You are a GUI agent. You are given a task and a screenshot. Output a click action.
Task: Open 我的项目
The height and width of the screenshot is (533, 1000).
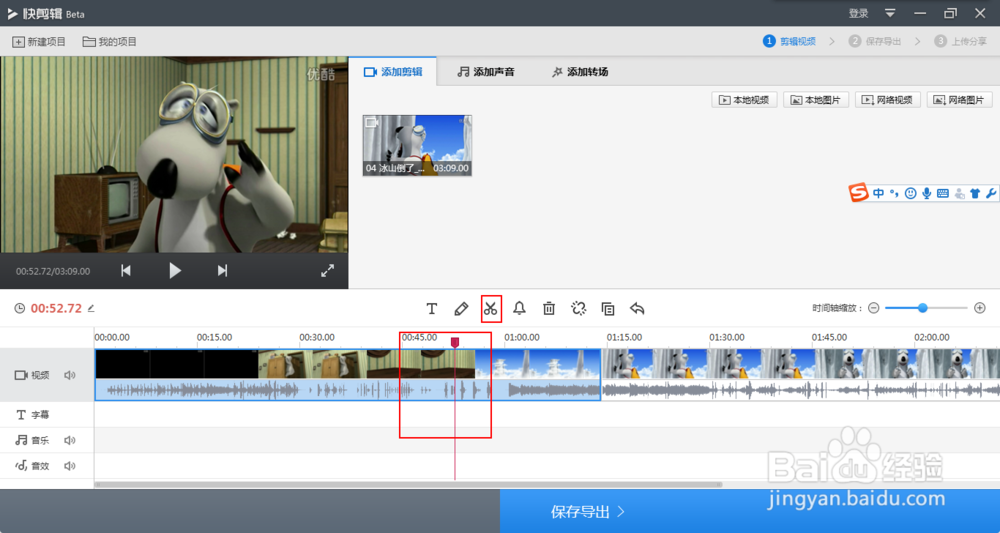(x=110, y=41)
